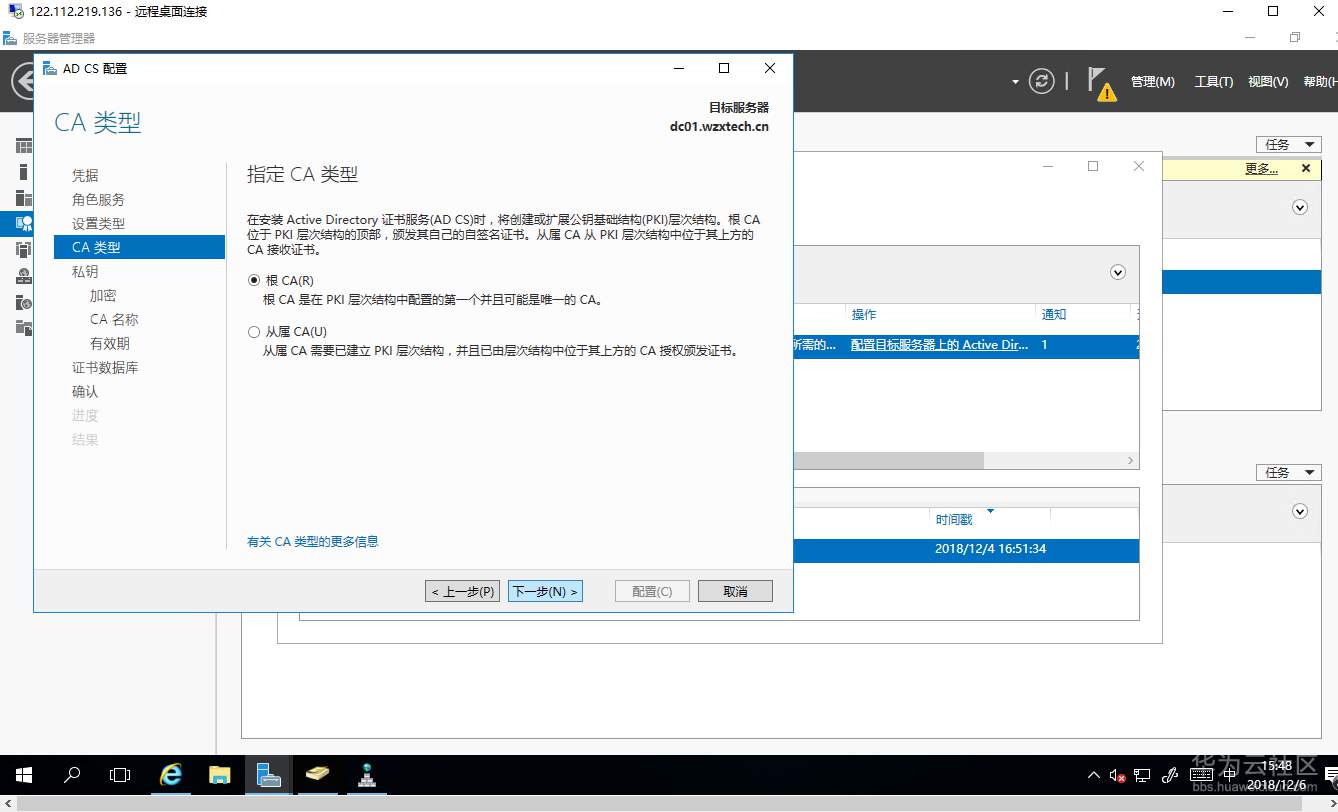Select the 根 CA(R) radio button
The image size is (1338, 812).
coord(255,281)
